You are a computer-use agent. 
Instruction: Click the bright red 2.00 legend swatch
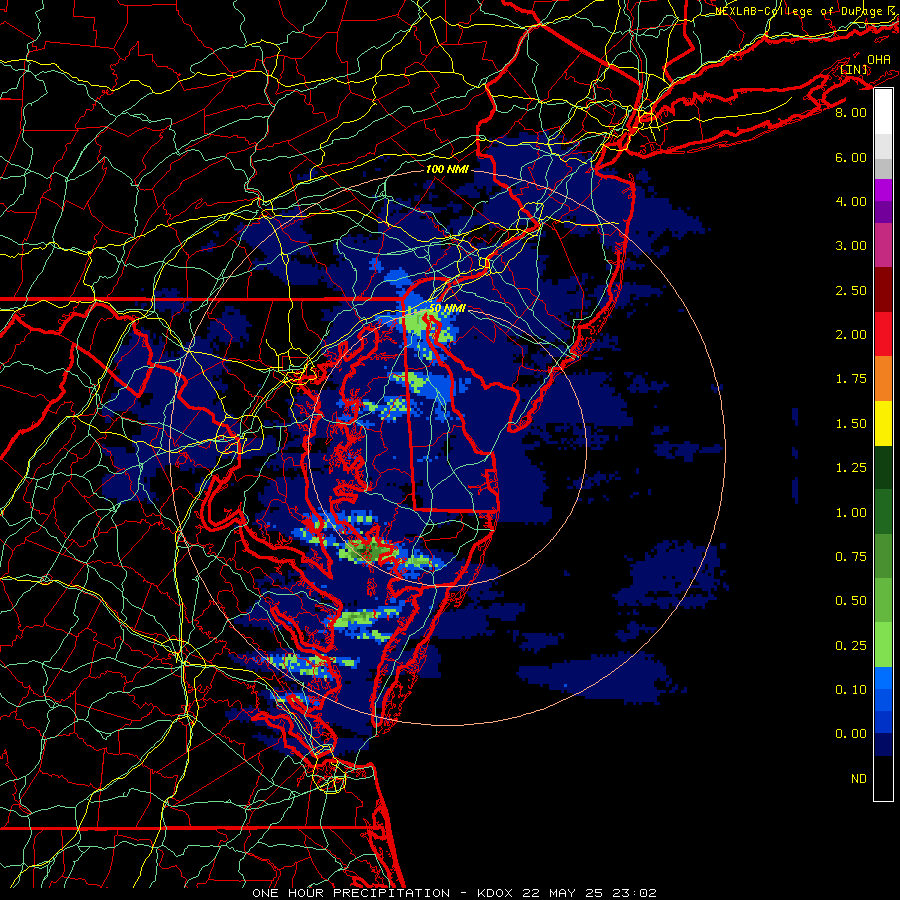tap(883, 334)
